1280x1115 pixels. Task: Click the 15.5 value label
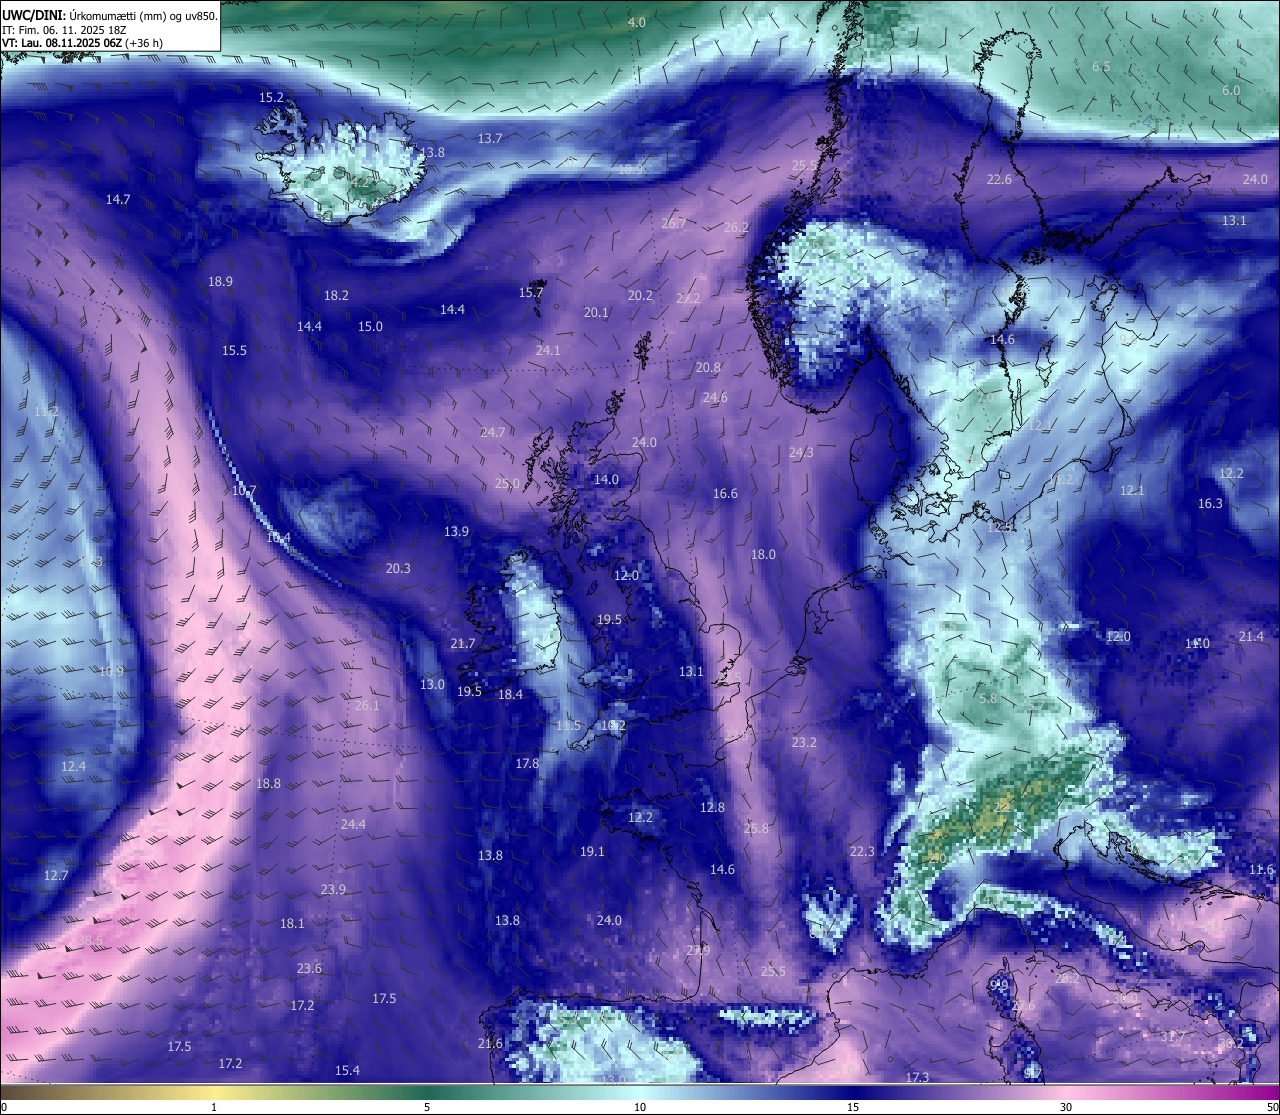234,351
